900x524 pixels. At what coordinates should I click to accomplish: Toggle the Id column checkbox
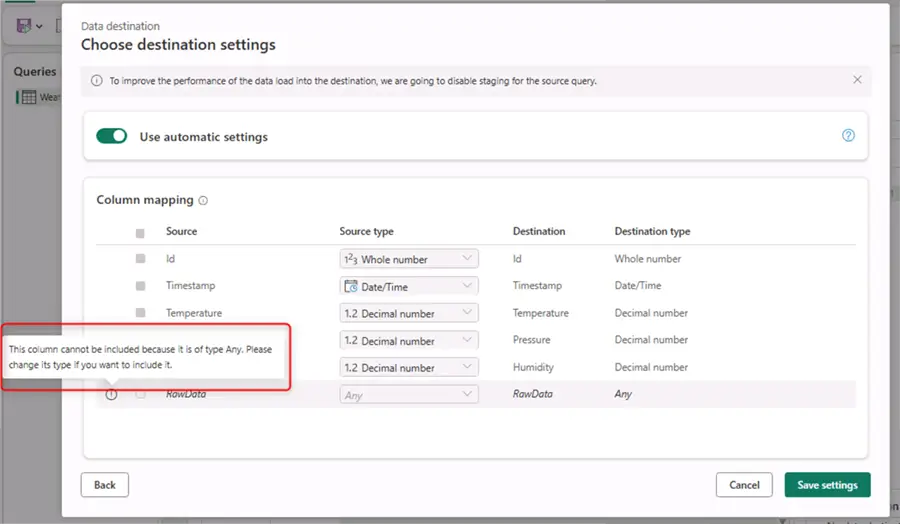140,258
